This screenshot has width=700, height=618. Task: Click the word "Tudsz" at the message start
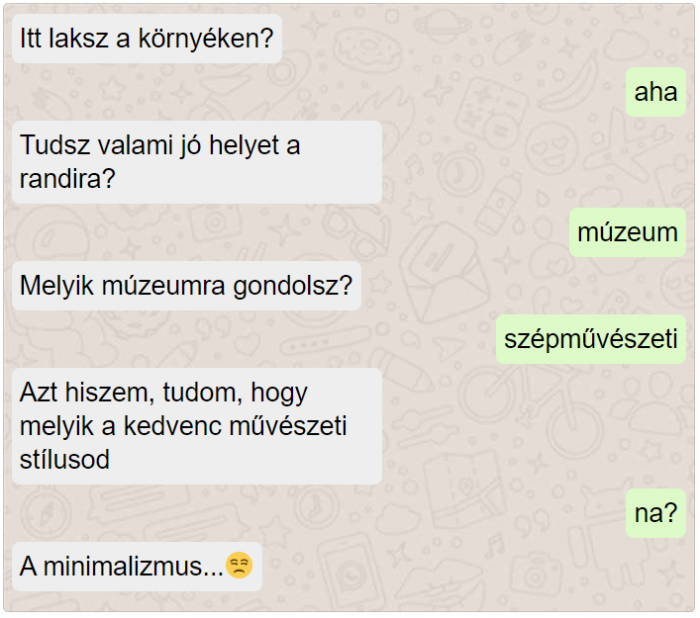pos(55,145)
